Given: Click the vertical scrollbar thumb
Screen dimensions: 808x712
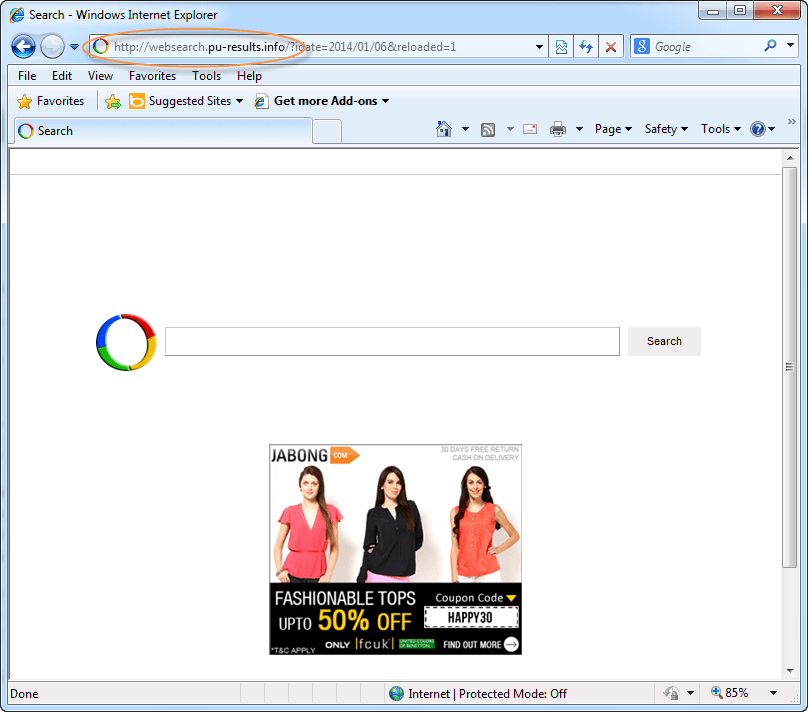Looking at the screenshot, I should (x=789, y=367).
